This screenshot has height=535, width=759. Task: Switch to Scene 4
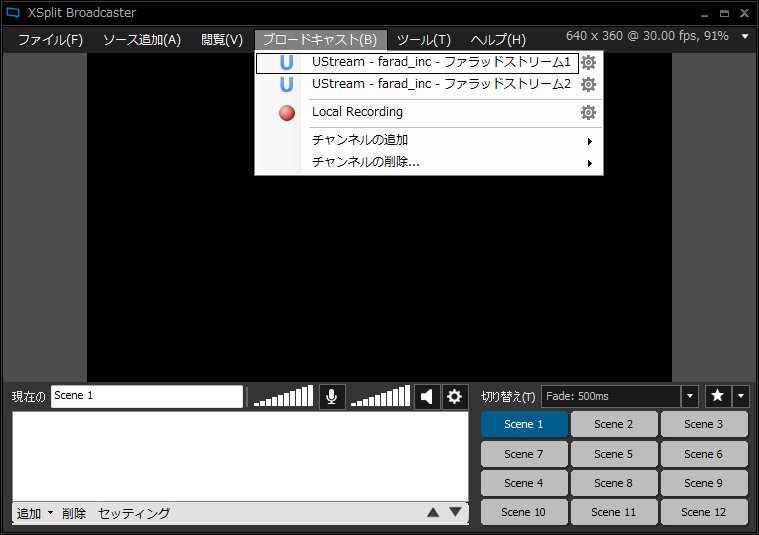524,483
